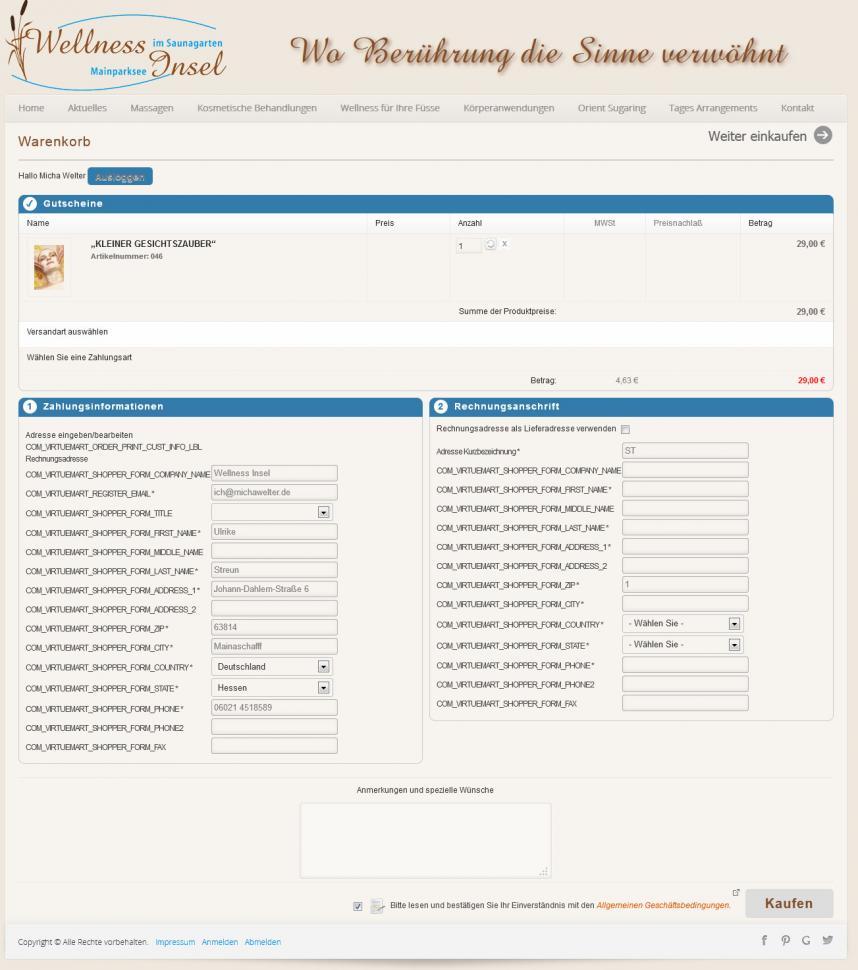Click the quantity update refresh icon
This screenshot has height=970, width=858.
click(x=490, y=245)
